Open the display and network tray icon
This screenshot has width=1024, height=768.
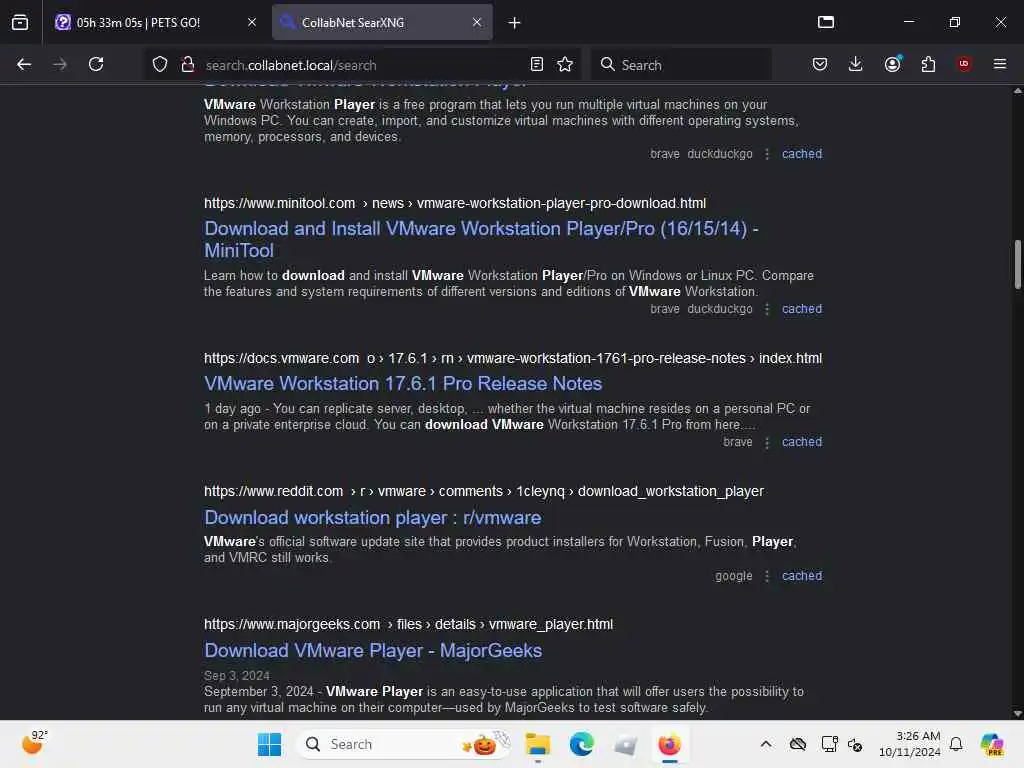829,744
